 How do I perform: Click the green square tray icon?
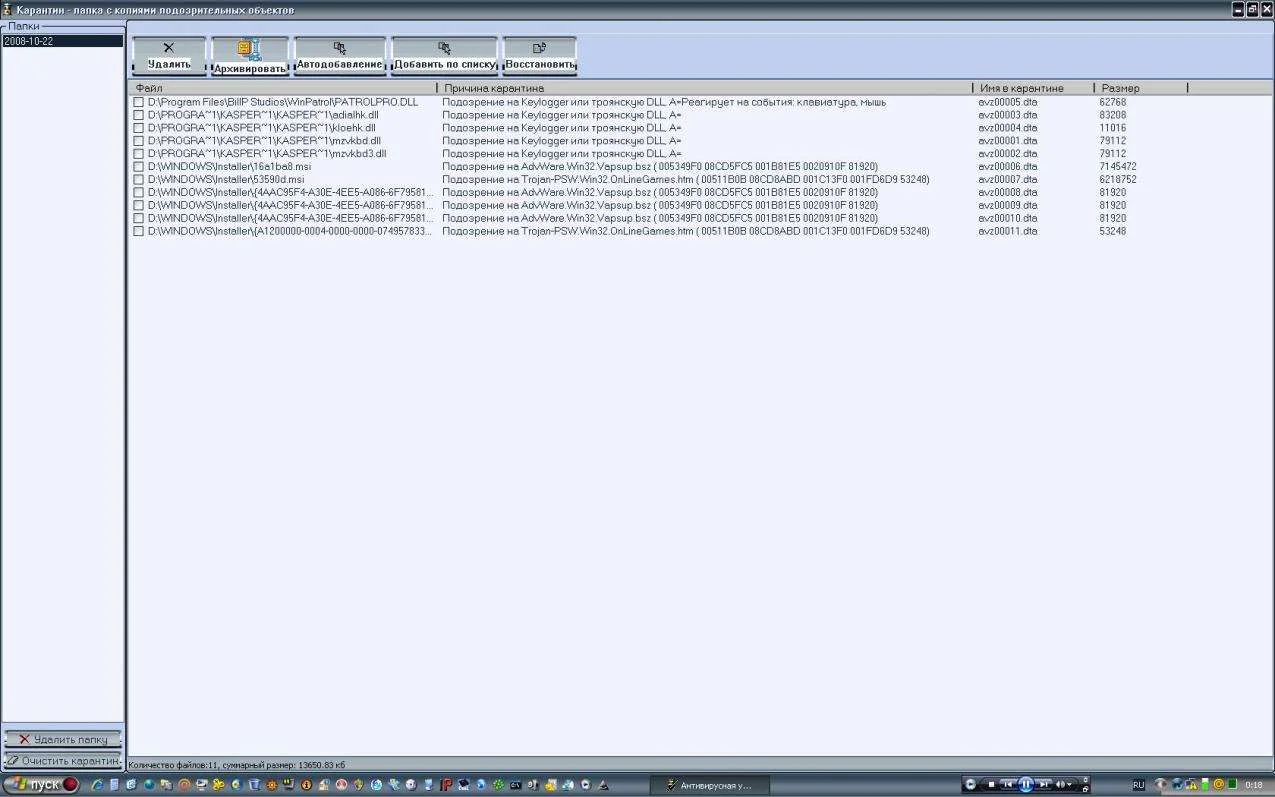pos(1233,785)
